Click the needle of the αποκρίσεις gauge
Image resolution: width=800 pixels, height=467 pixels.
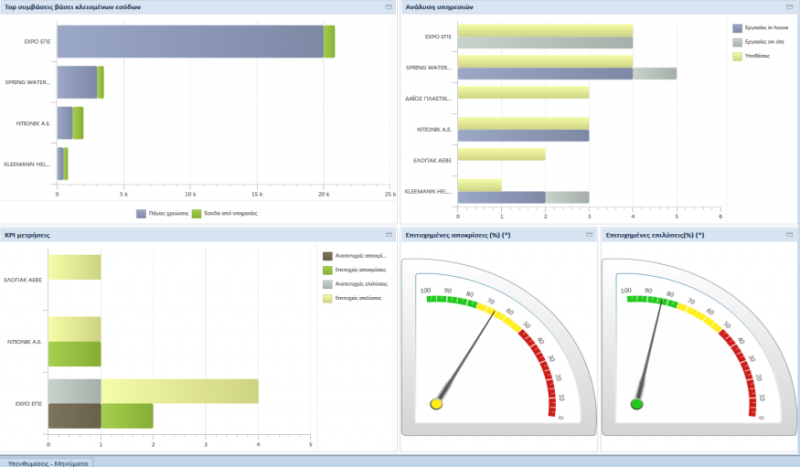(466, 357)
